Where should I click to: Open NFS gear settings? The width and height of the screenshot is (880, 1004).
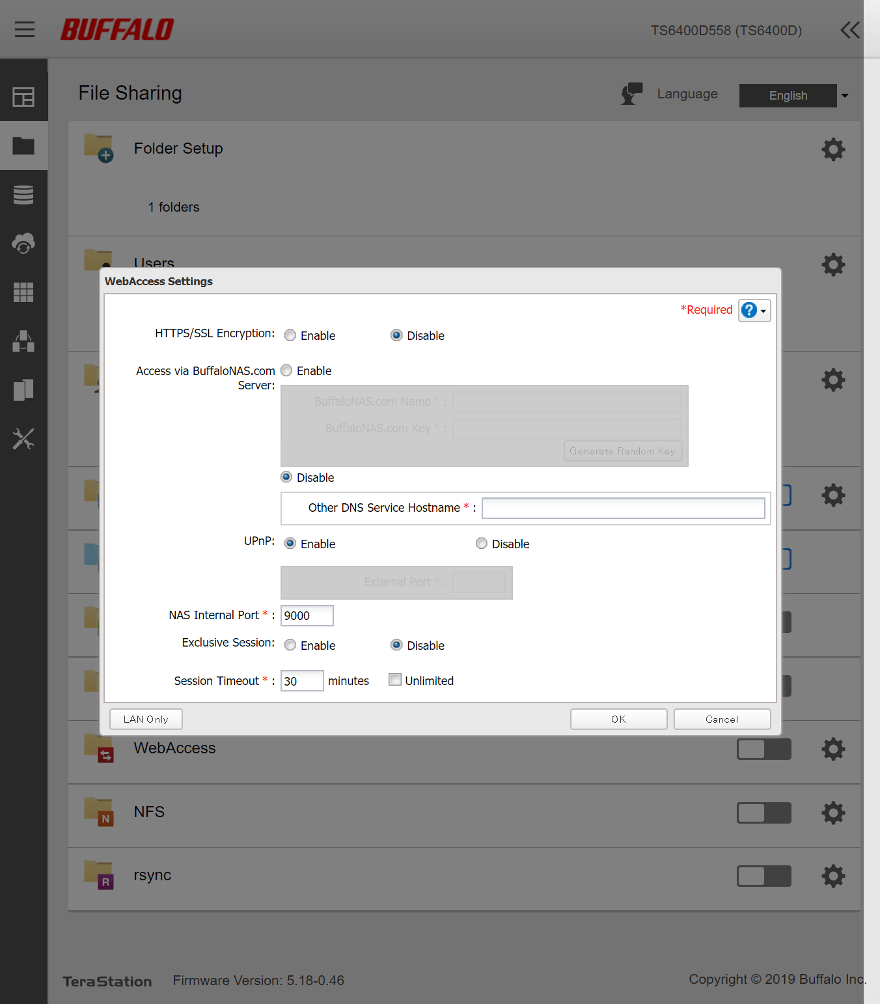pos(833,813)
